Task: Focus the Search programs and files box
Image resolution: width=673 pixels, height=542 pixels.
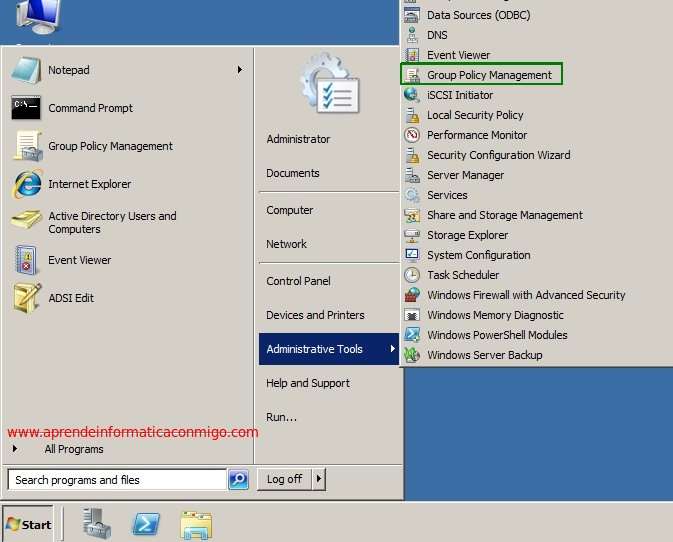Action: click(117, 479)
